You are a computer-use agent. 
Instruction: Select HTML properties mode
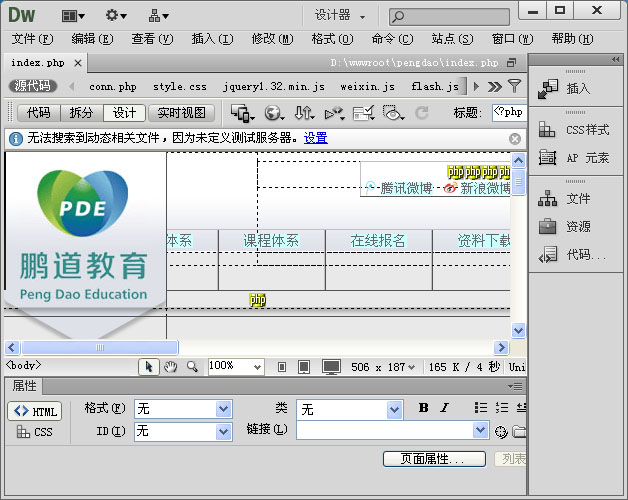click(x=35, y=411)
